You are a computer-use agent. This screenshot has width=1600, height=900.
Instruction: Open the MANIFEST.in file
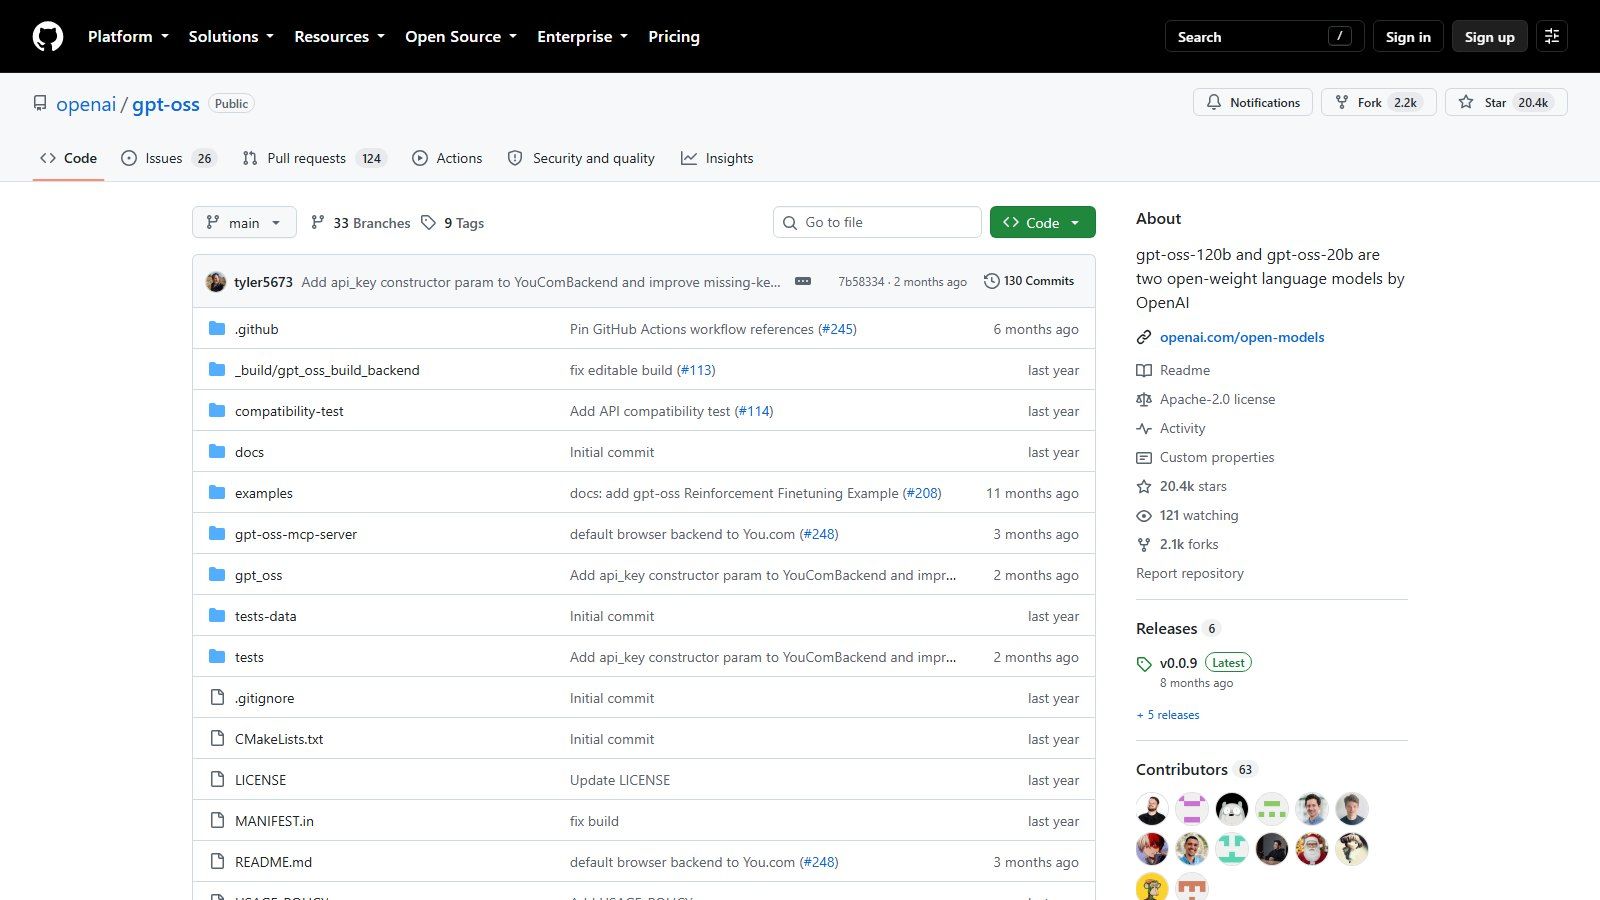click(x=274, y=821)
